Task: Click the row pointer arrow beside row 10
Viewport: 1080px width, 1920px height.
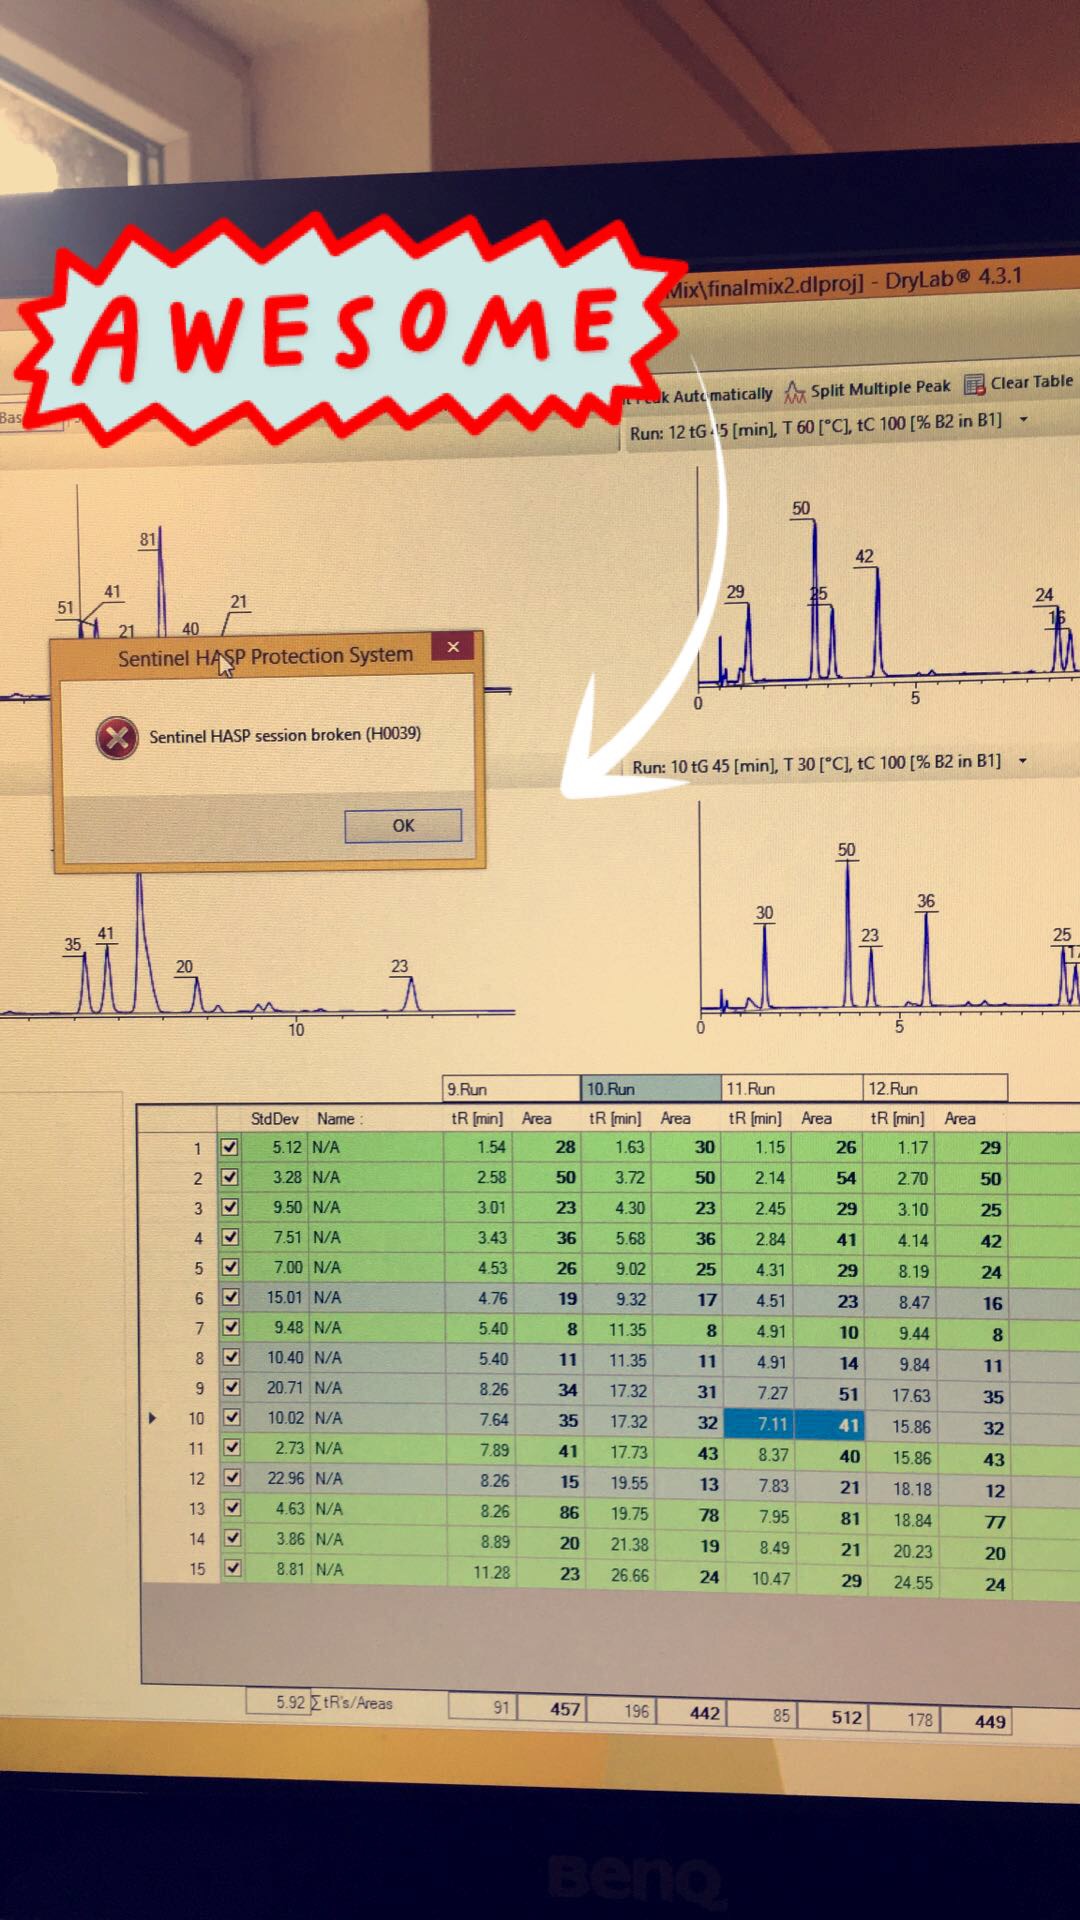Action: pos(152,1418)
